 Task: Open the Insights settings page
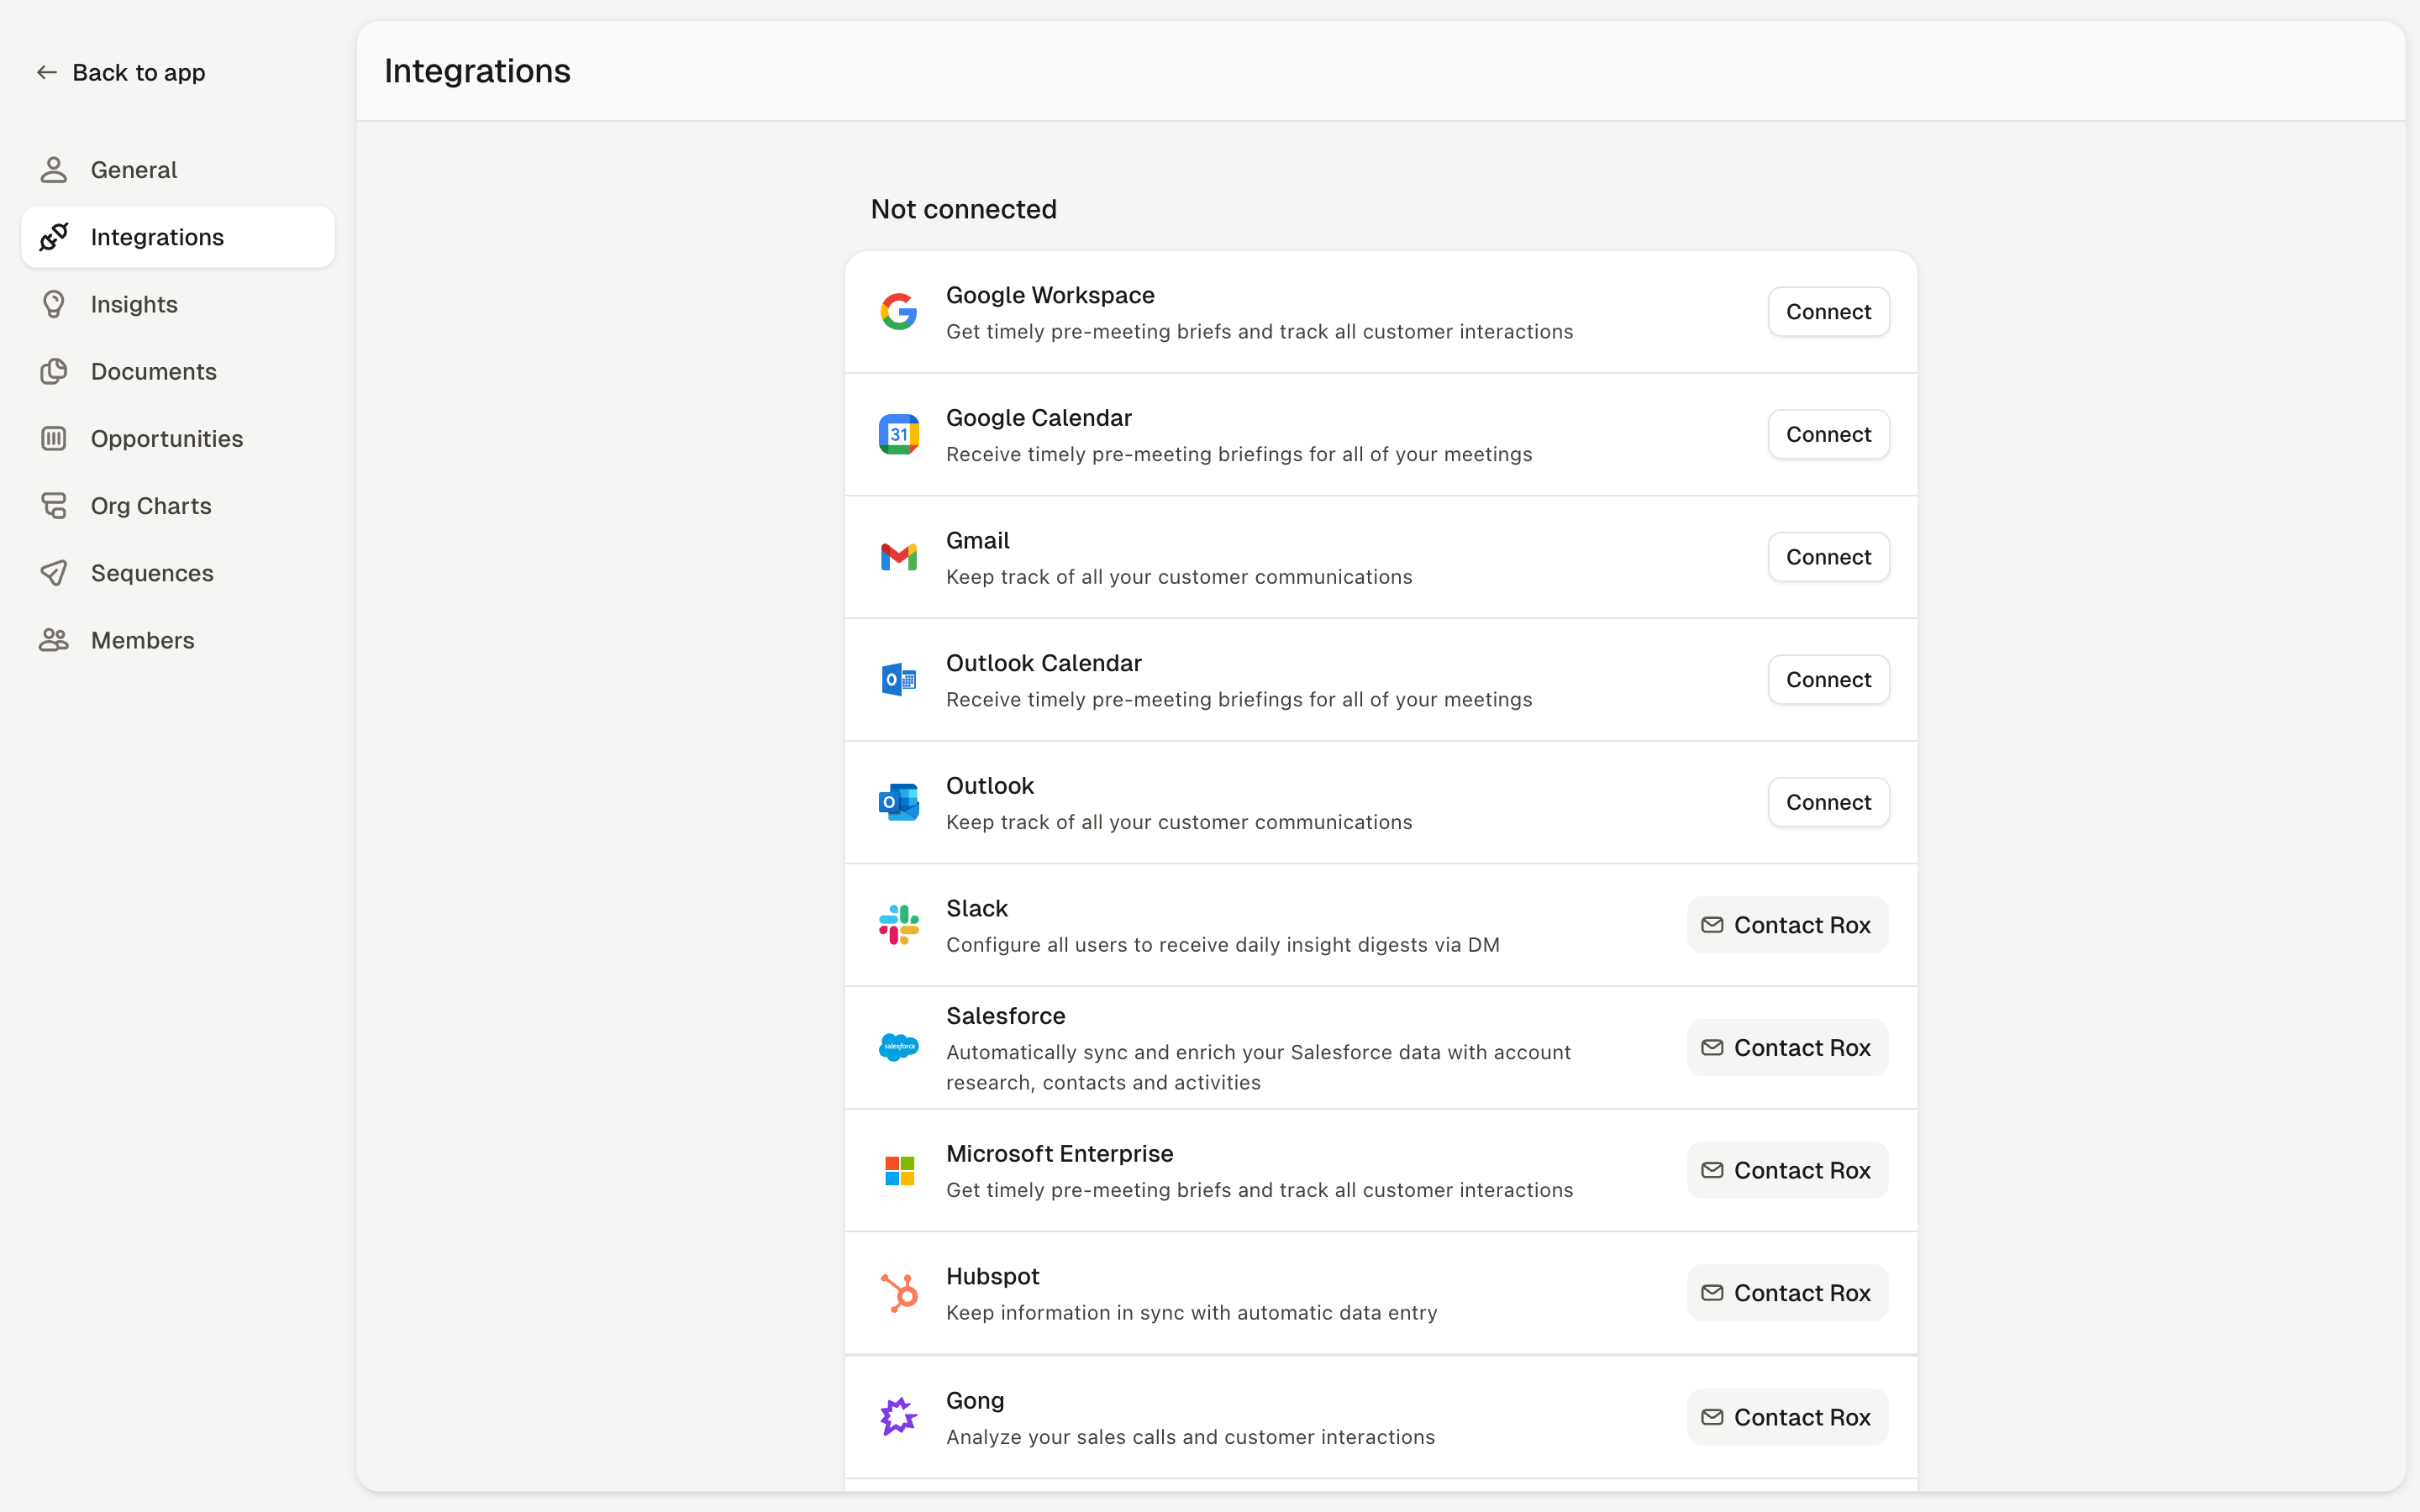(x=178, y=304)
